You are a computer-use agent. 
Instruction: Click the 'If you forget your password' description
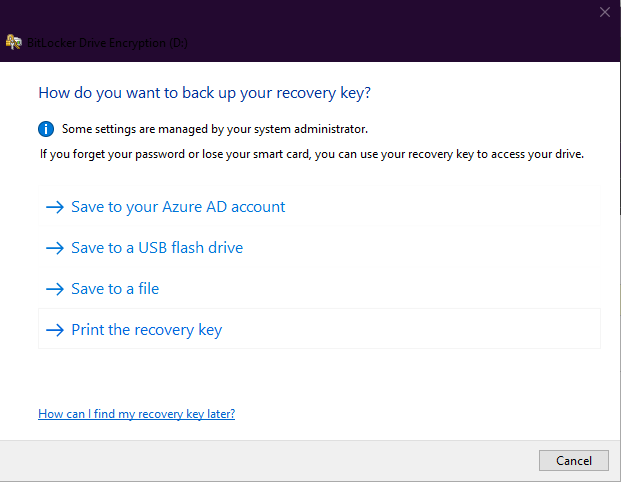[311, 154]
